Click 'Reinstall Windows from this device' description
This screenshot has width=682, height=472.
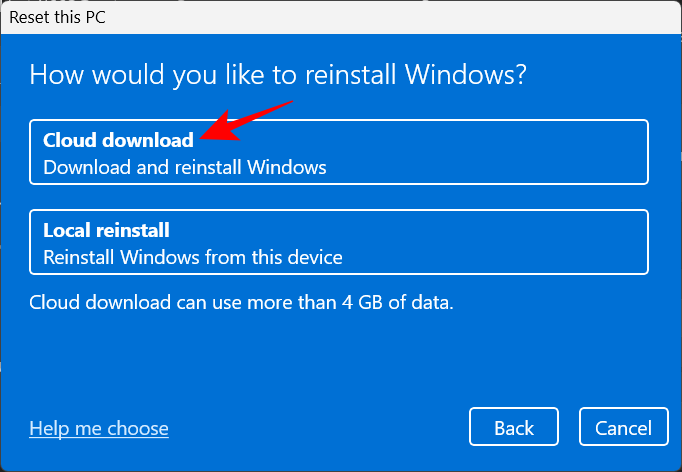[193, 257]
